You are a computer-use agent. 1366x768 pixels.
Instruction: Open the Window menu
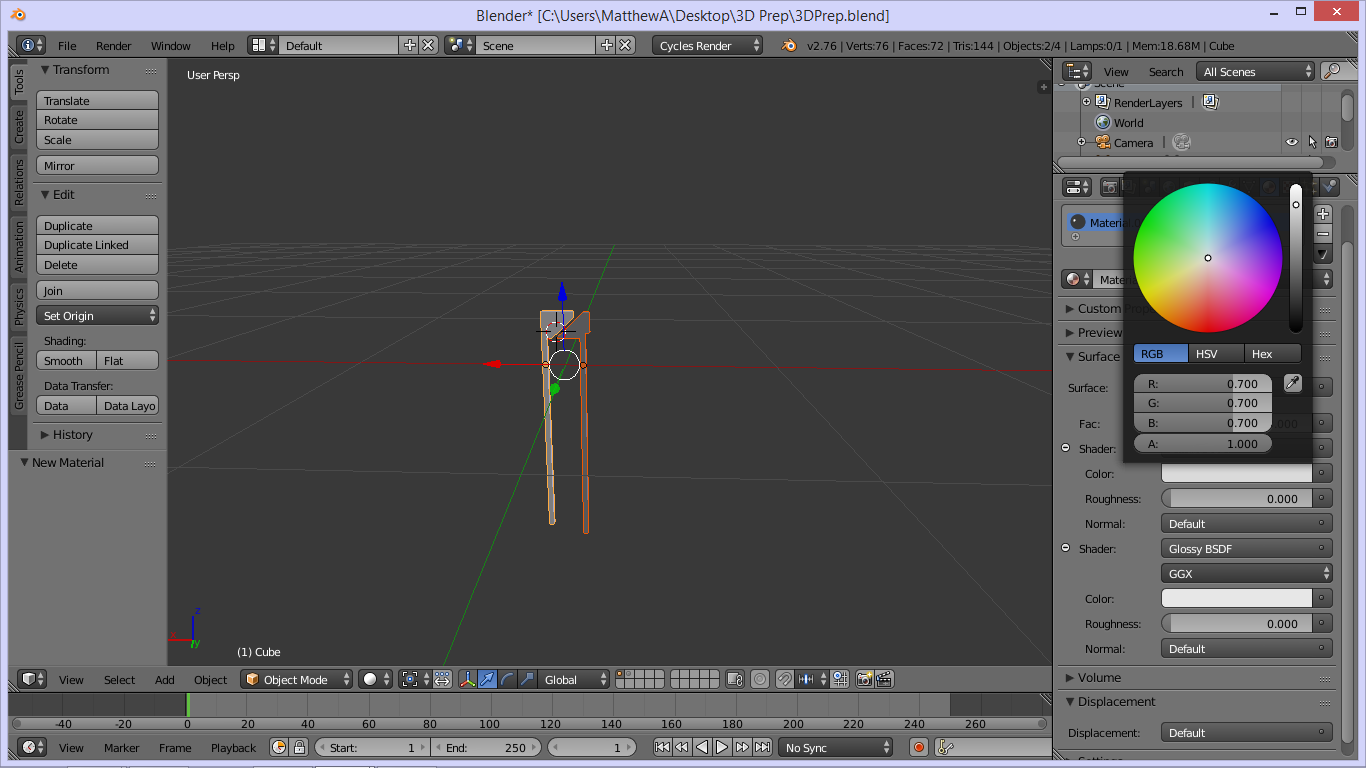(171, 45)
